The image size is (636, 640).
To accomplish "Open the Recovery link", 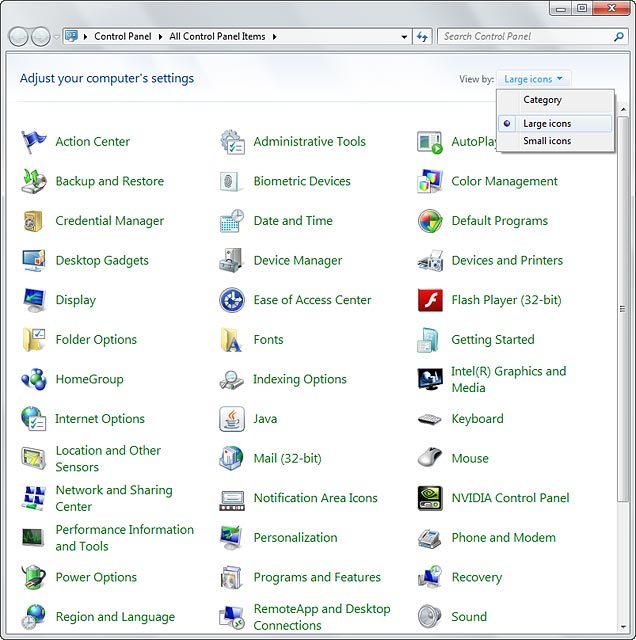I will (x=477, y=577).
